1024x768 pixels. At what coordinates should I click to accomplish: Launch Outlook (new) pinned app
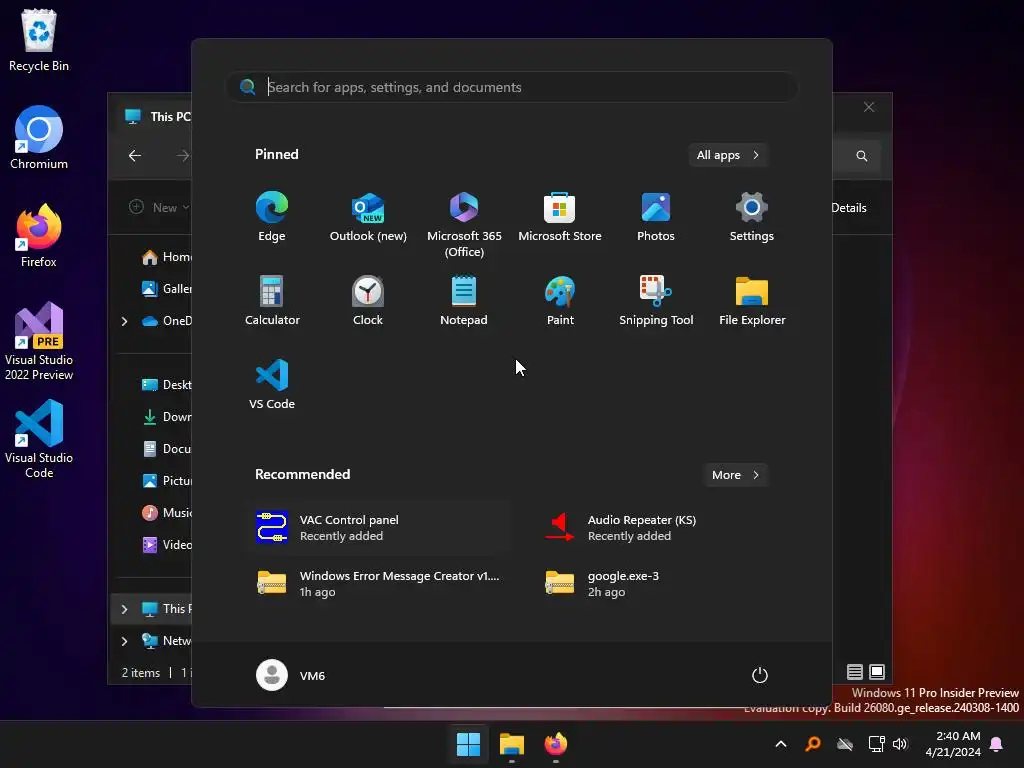(x=368, y=217)
